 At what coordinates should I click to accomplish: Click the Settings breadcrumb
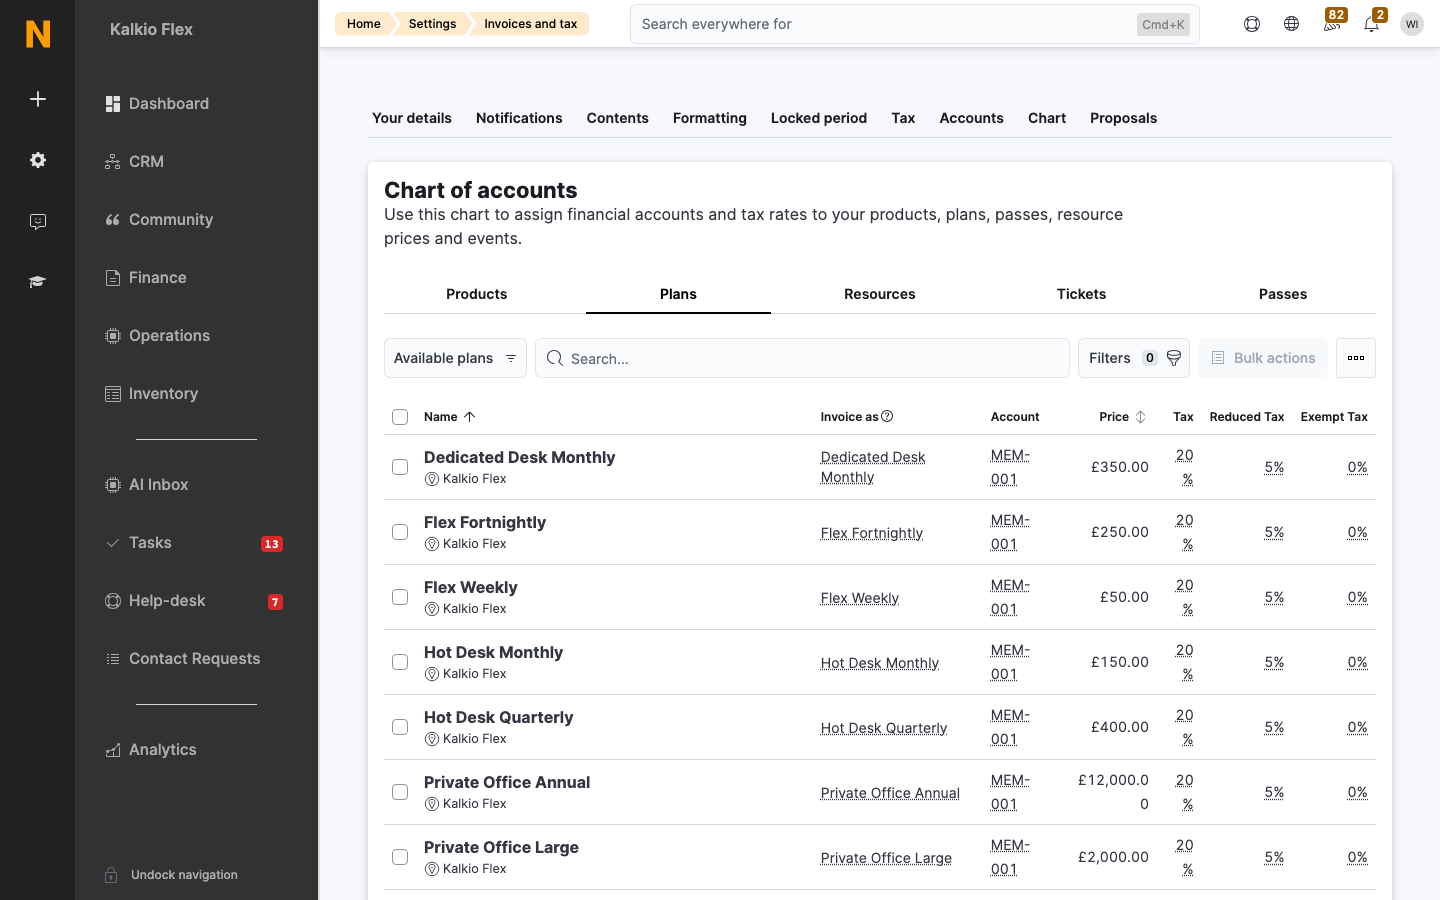point(432,24)
